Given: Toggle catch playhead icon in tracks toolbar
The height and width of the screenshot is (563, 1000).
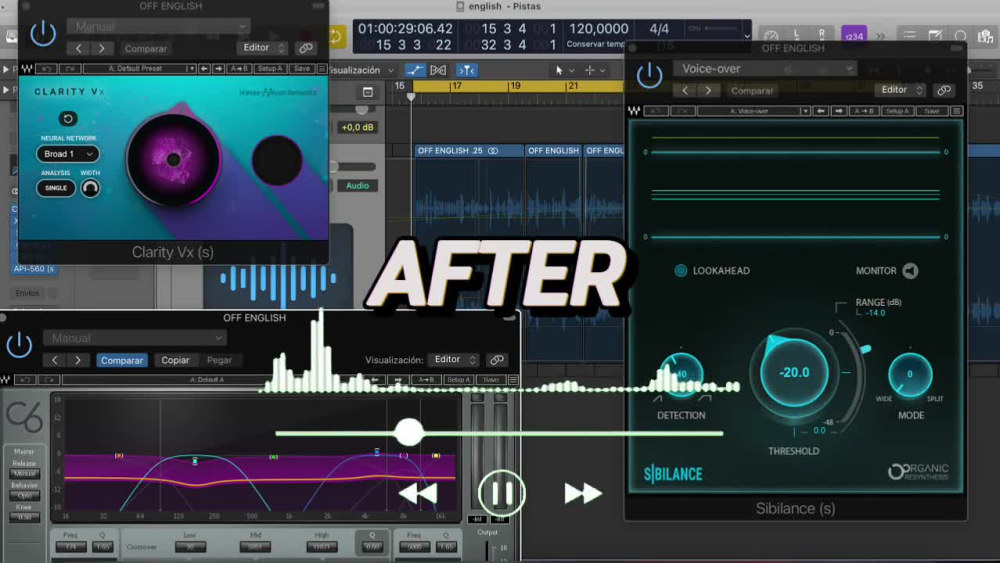Looking at the screenshot, I should [466, 70].
